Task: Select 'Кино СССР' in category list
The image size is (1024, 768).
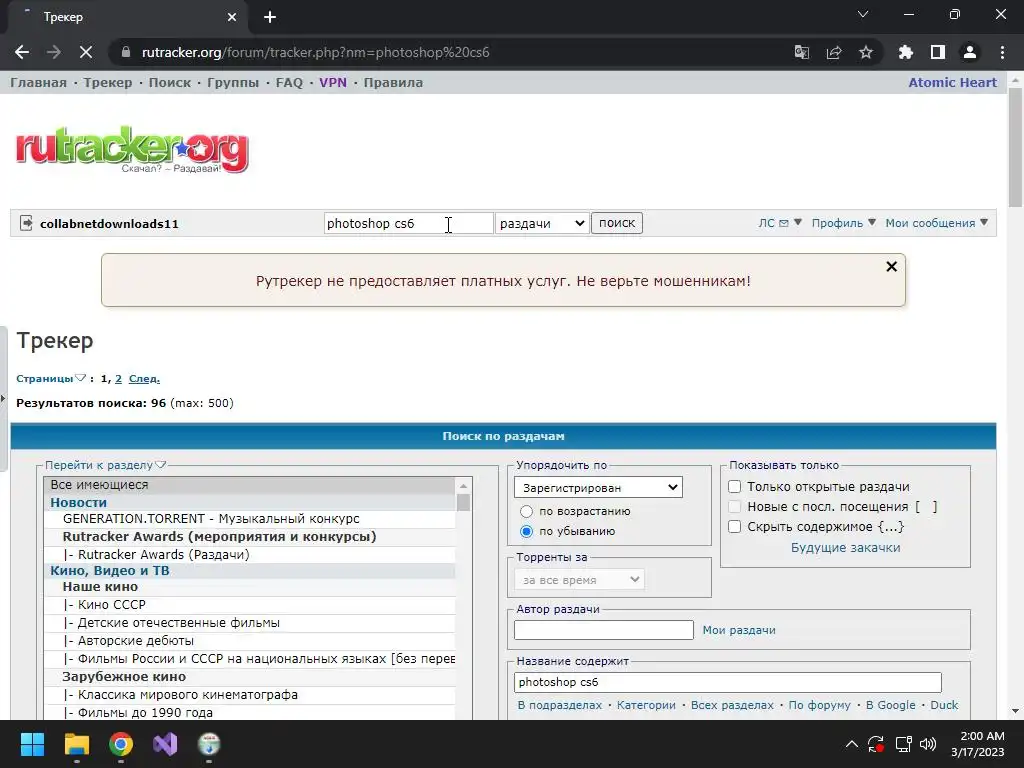Action: [112, 605]
